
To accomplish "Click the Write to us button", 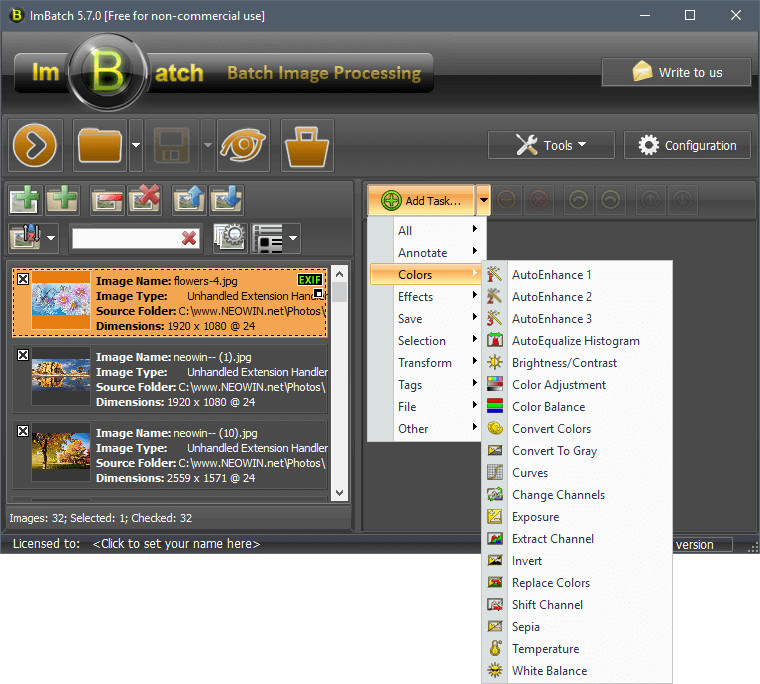I will click(x=676, y=72).
